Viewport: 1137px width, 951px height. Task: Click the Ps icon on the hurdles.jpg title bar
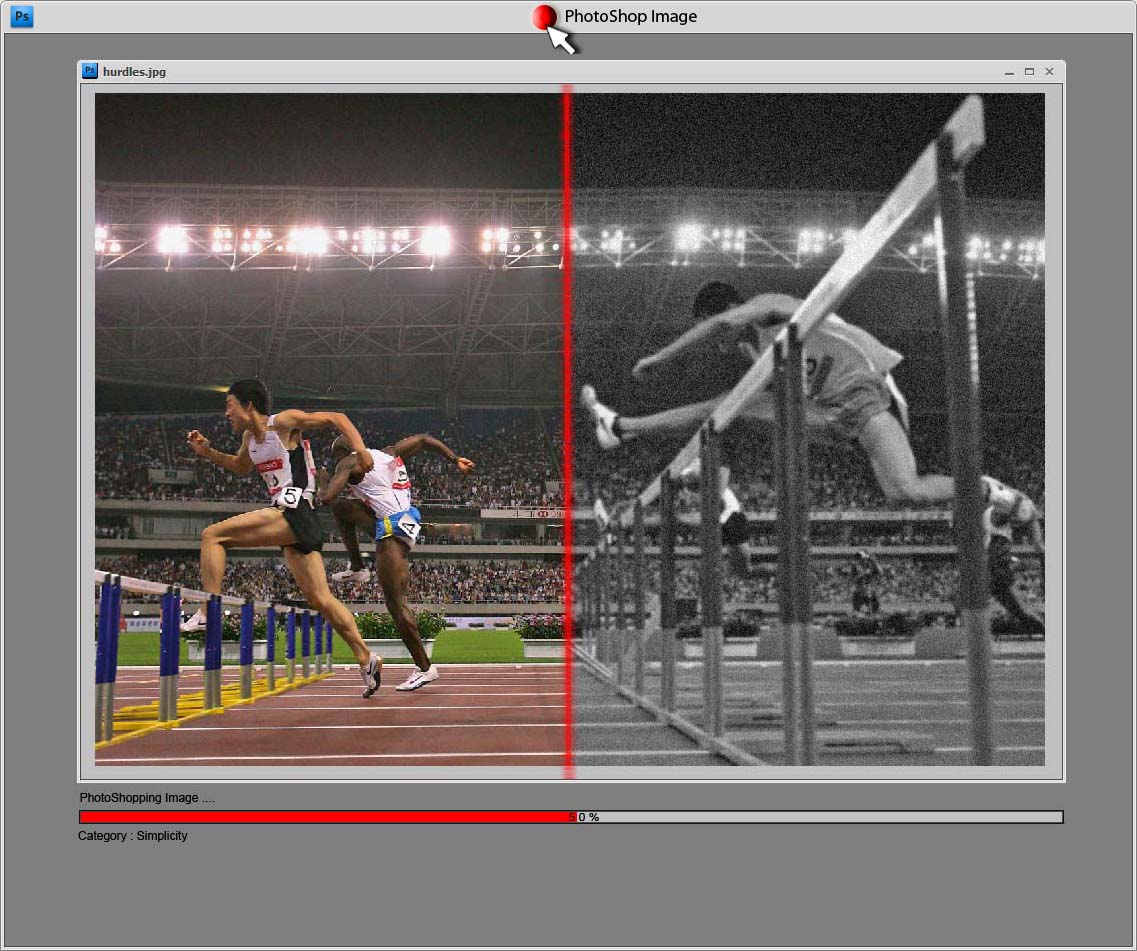(x=90, y=71)
